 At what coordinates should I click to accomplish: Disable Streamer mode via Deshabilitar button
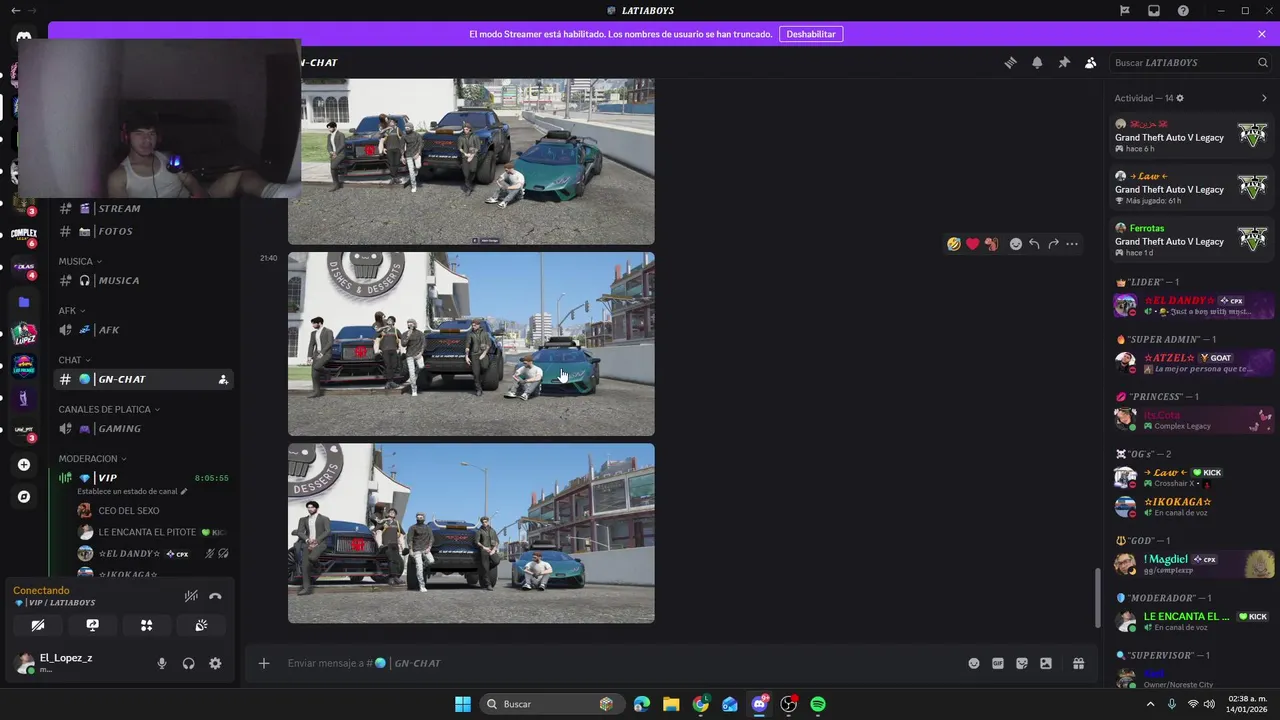pos(810,34)
